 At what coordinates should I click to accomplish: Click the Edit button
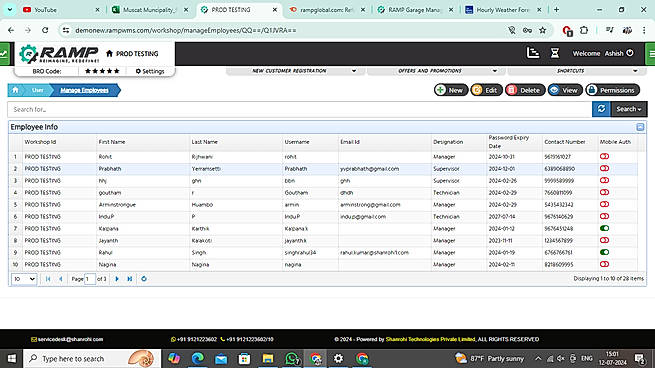tap(486, 90)
